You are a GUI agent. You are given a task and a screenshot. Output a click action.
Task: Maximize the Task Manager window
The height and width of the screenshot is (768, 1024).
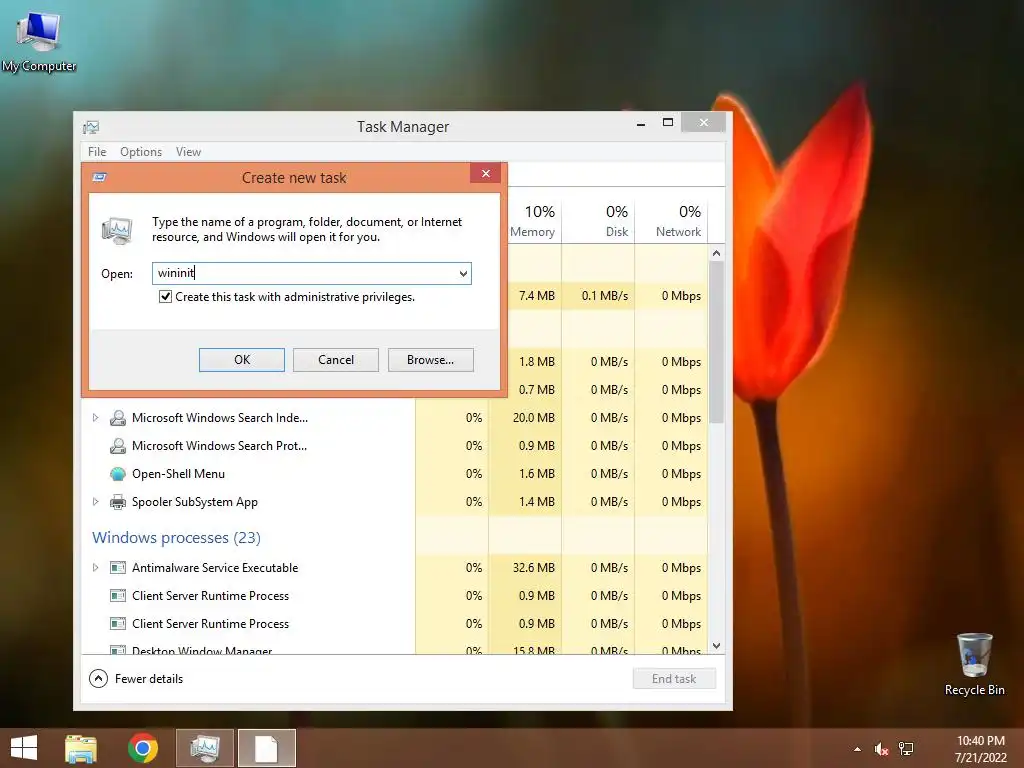click(x=667, y=123)
